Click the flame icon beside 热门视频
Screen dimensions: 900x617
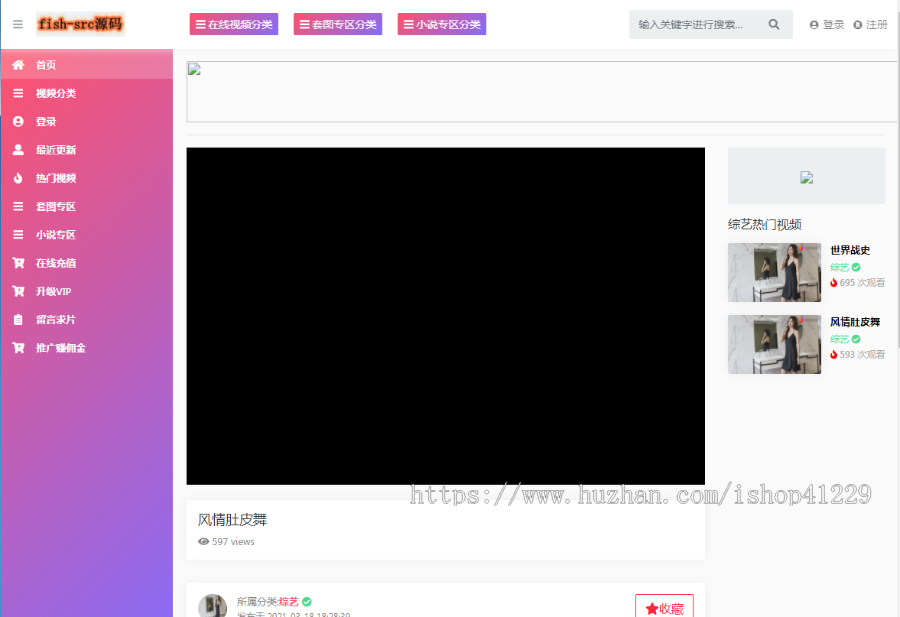coord(18,178)
